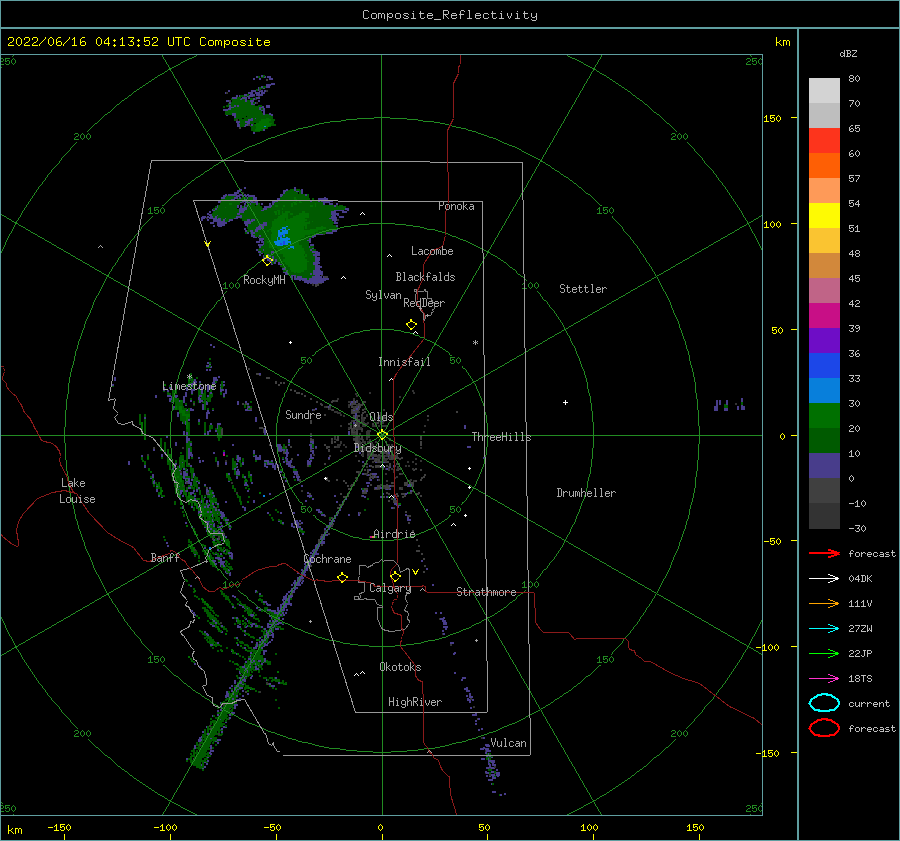Click the Stettler city label
Screen dimensions: 900x841
tap(583, 289)
